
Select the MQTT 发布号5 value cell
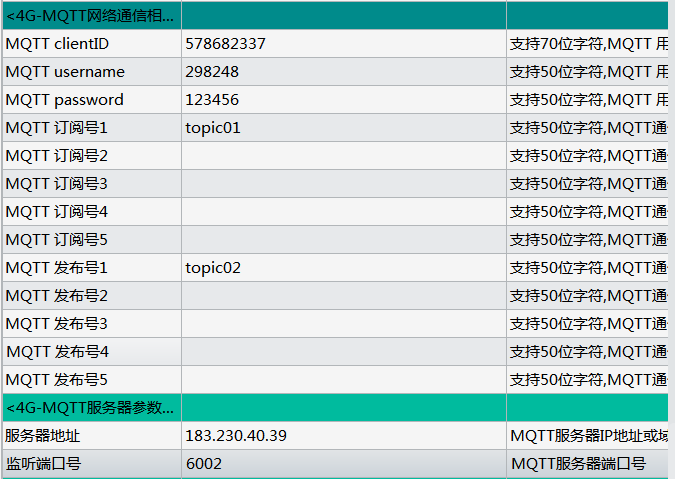(343, 380)
